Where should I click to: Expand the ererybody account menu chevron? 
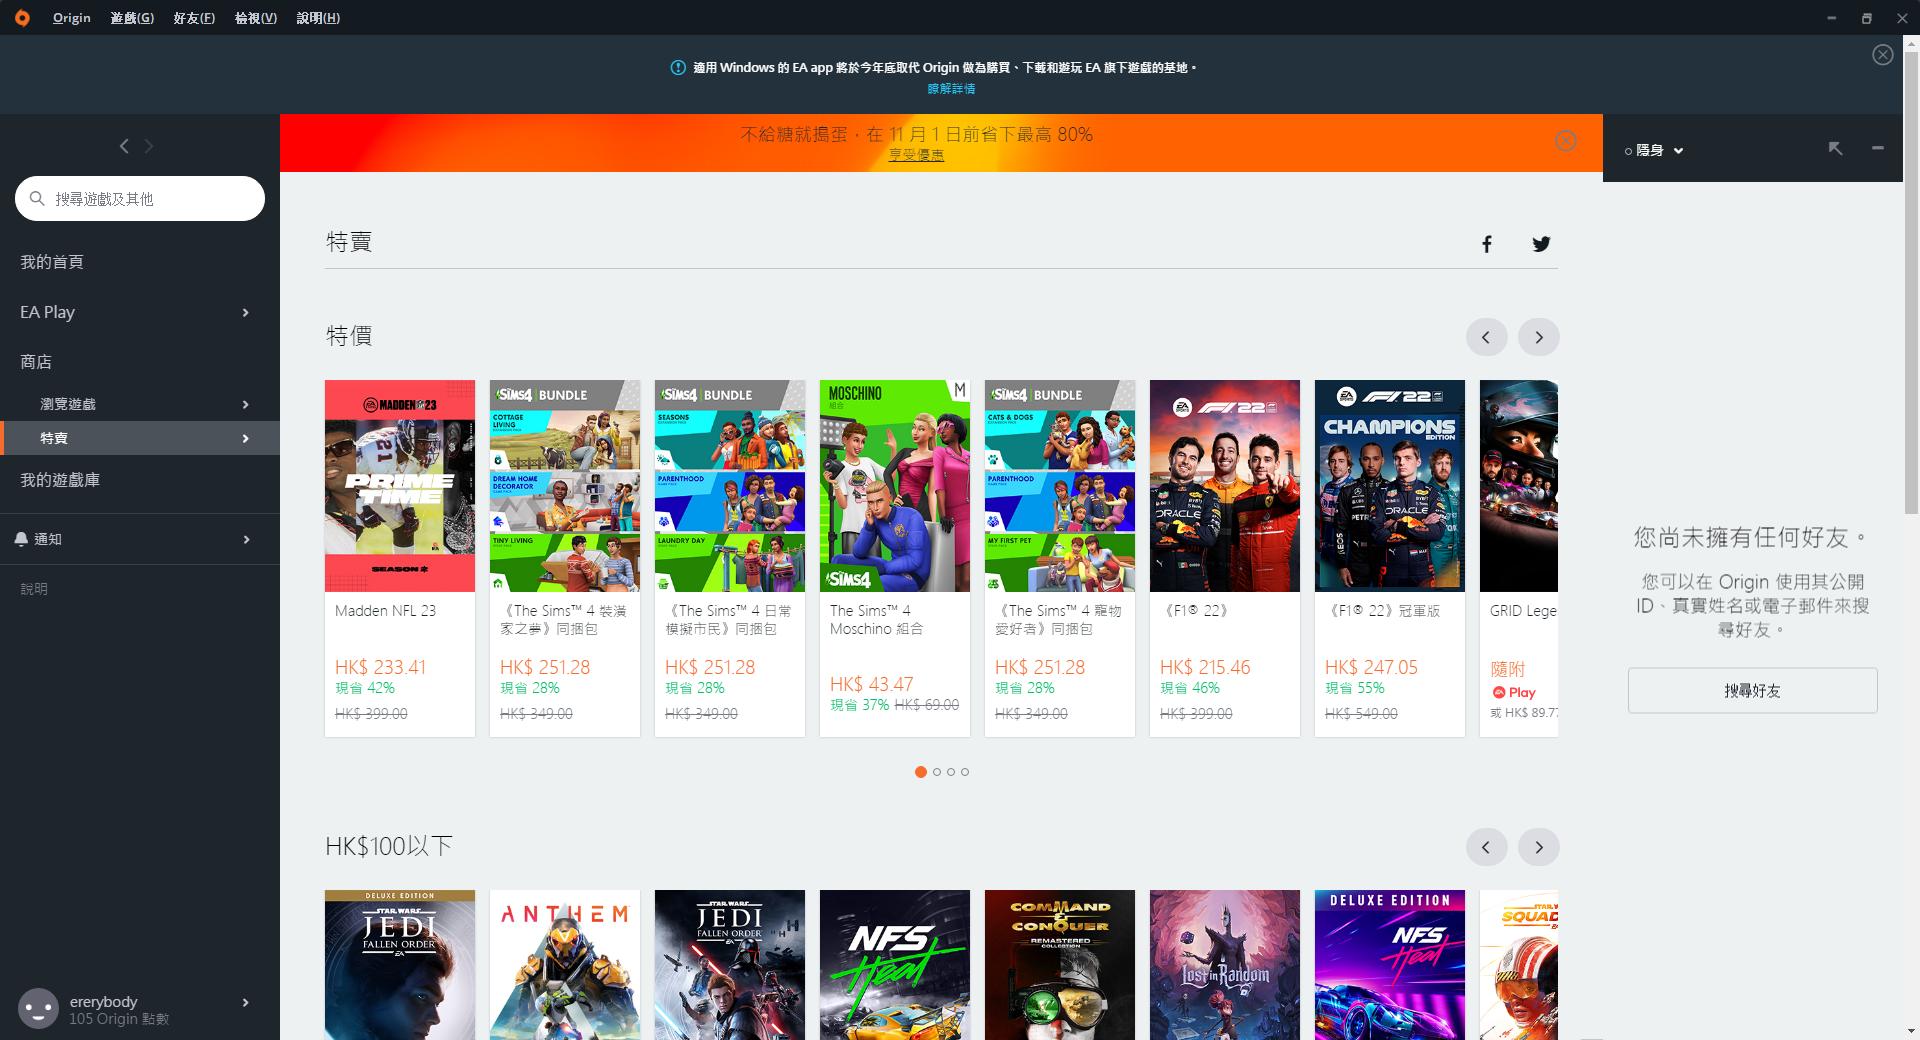coord(245,1002)
